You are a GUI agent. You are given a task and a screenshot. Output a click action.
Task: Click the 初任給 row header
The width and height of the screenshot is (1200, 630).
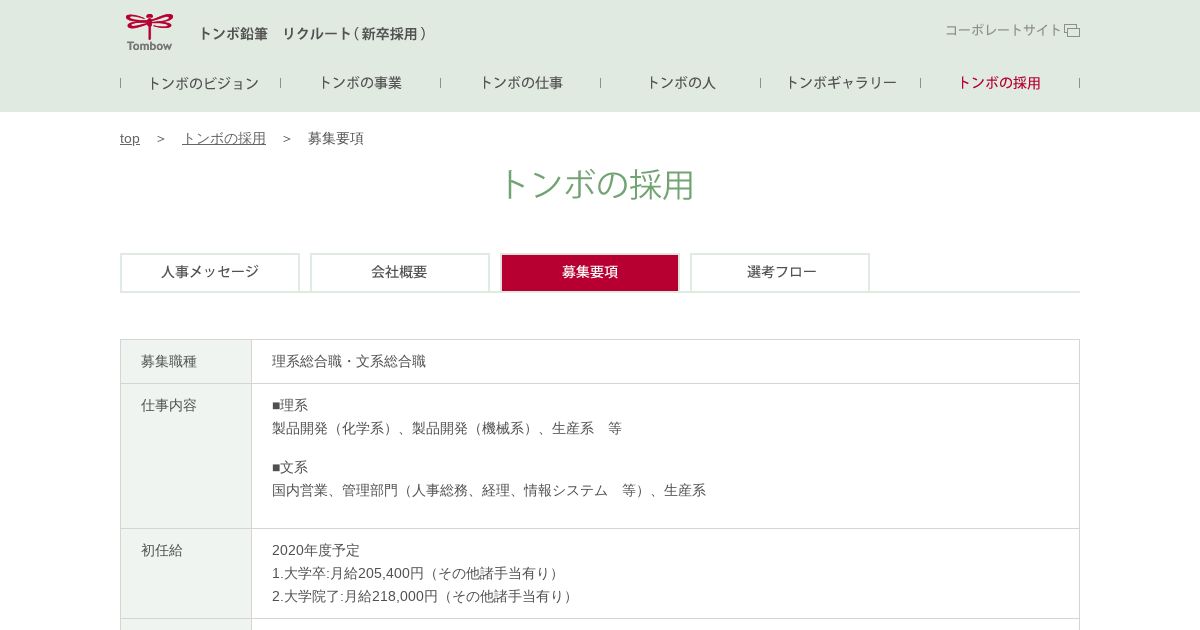coord(186,573)
